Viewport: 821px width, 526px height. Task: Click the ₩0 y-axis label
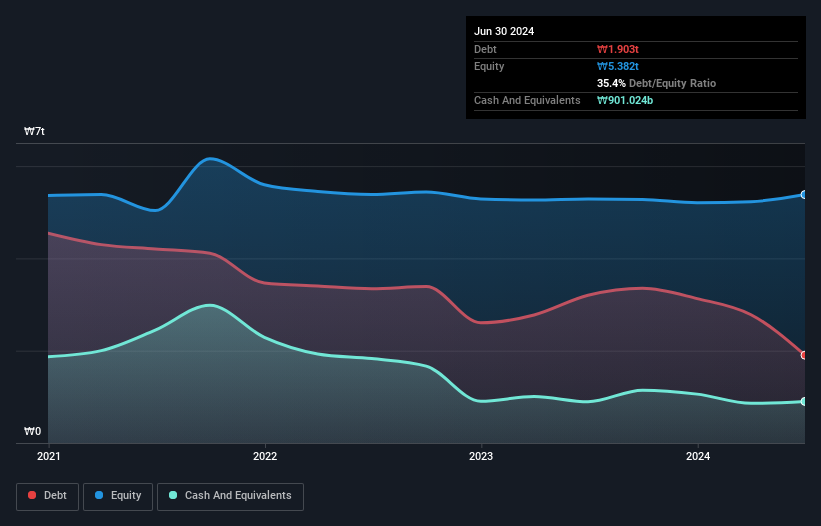click(x=32, y=431)
